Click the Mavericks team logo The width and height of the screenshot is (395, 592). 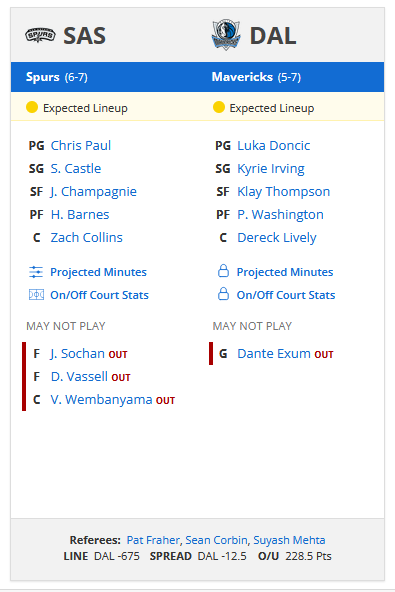(226, 35)
